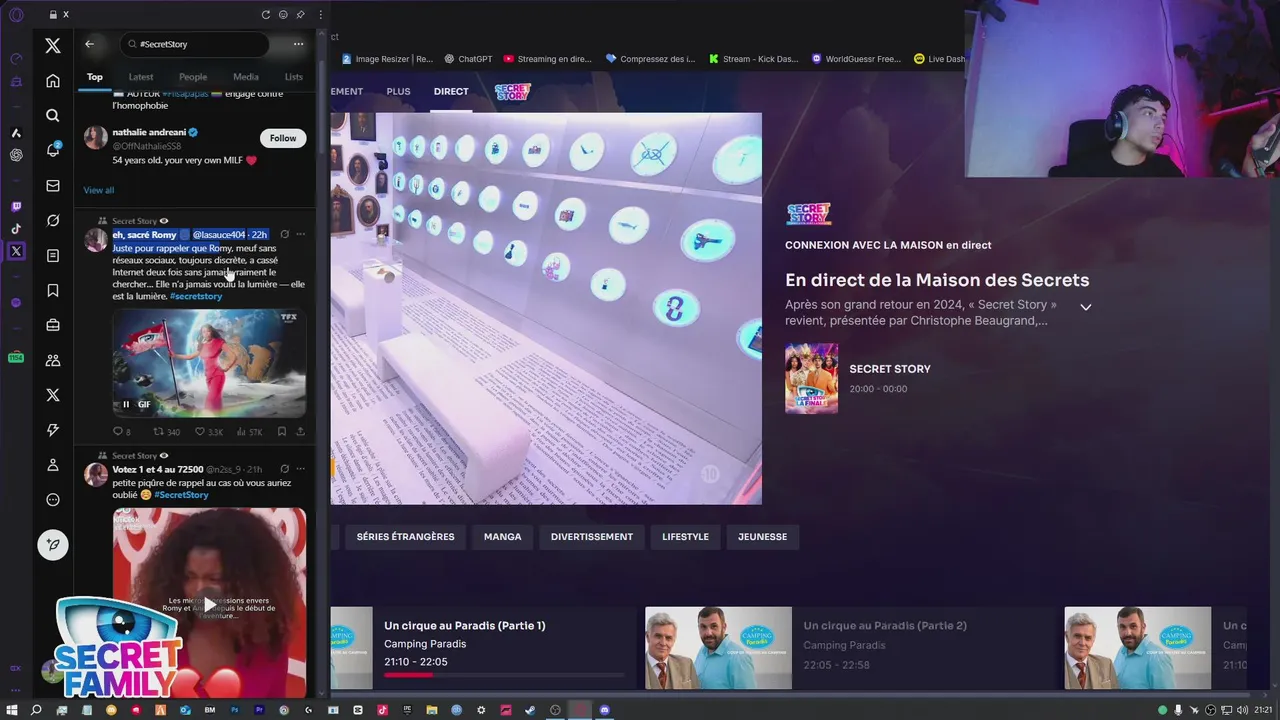
Task: Open X Jobs briefcase icon
Action: (x=53, y=325)
